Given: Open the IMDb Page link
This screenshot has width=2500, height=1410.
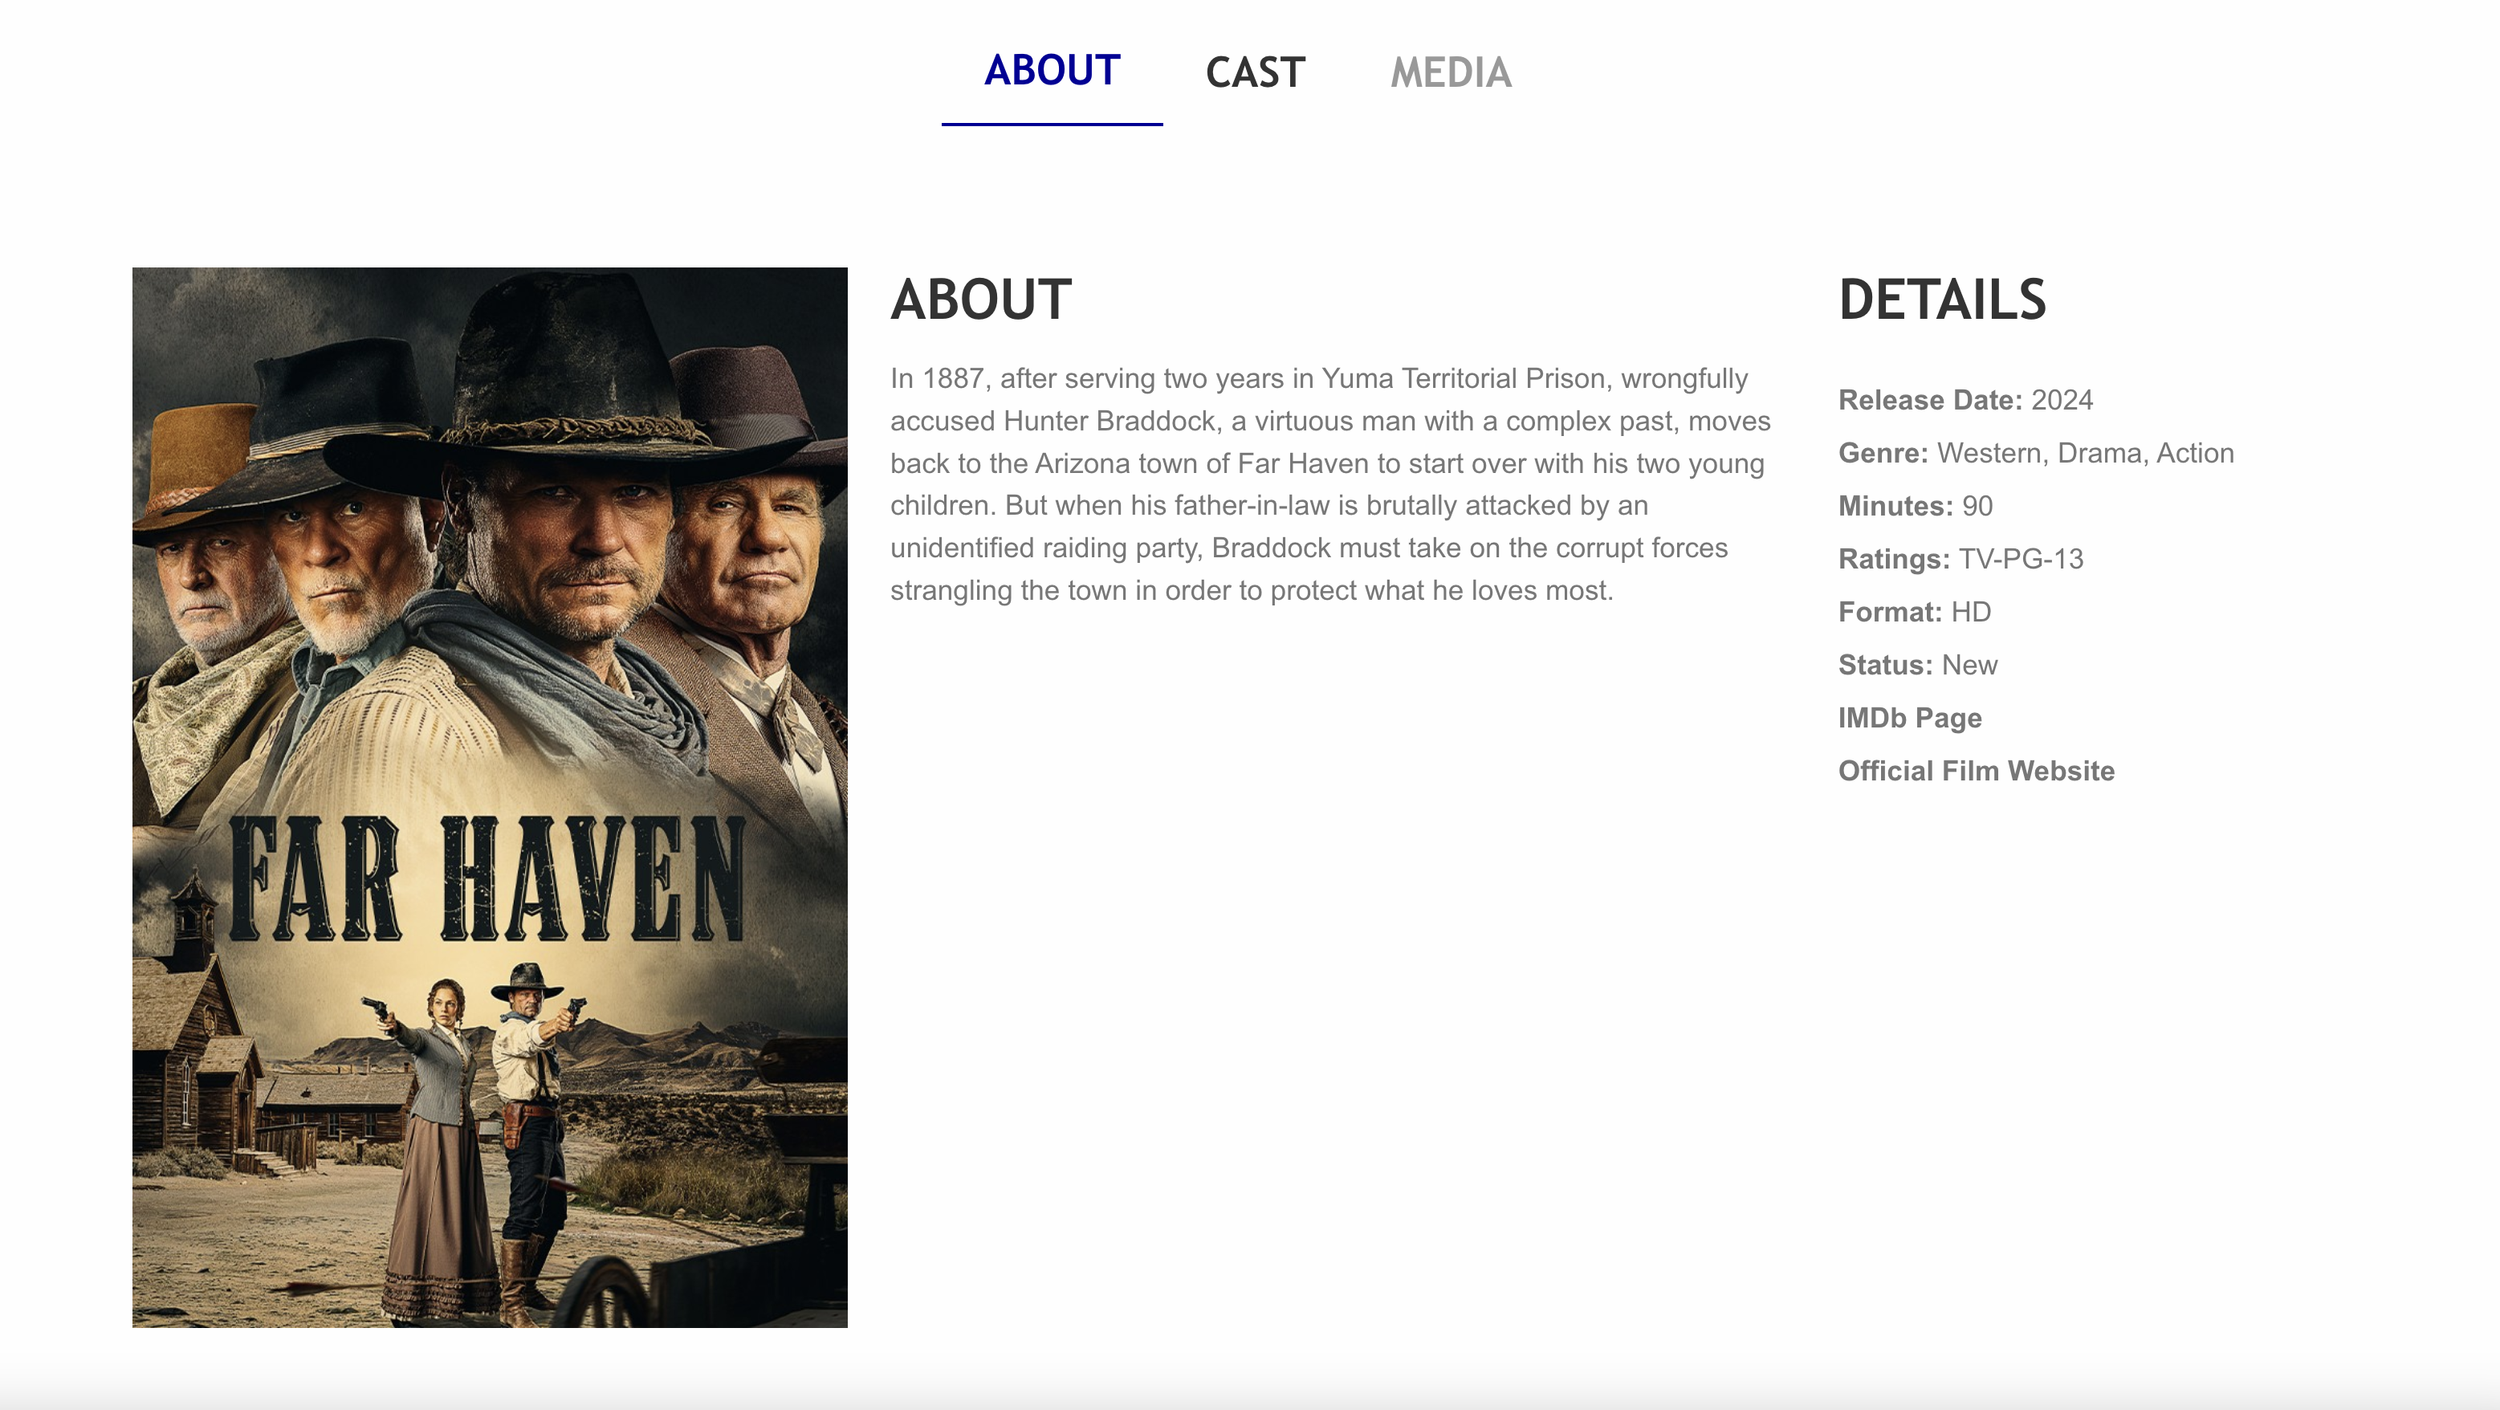Looking at the screenshot, I should pos(1909,718).
